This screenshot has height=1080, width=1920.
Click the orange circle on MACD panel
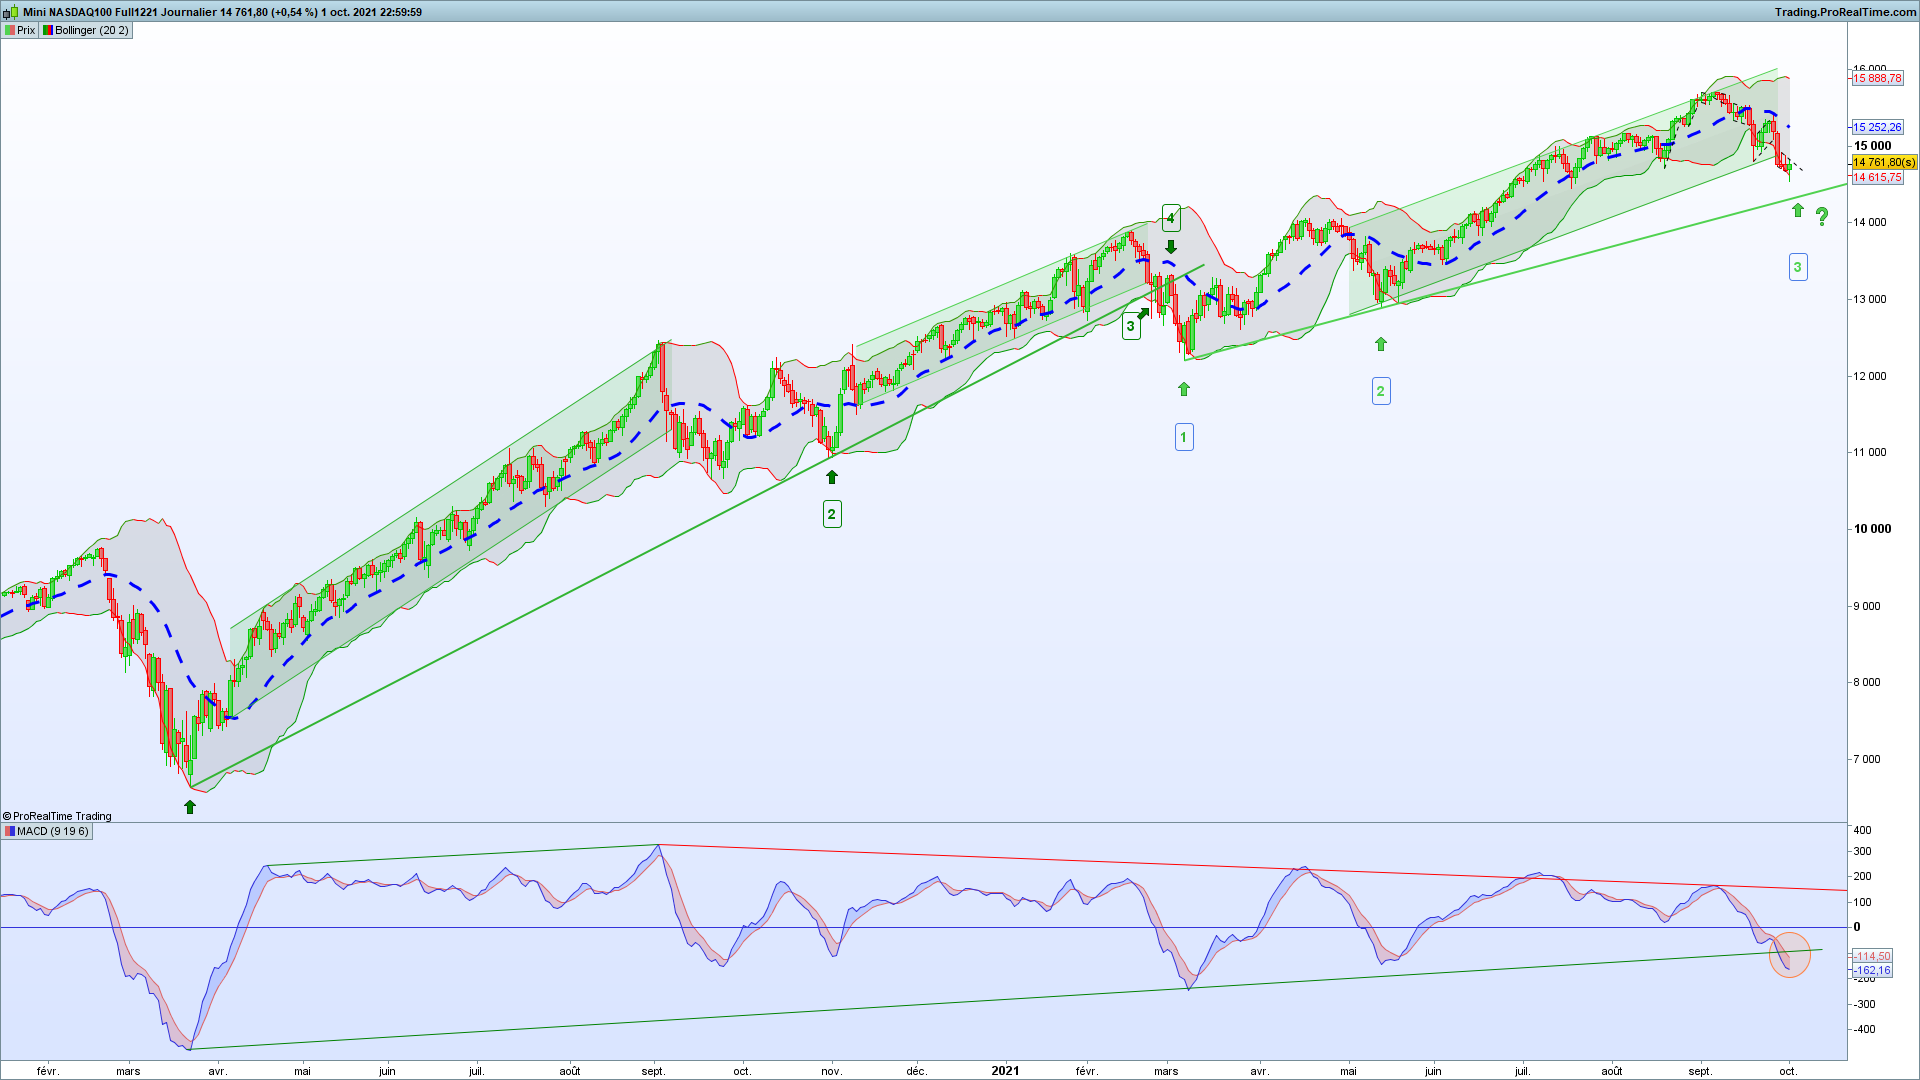point(1790,955)
